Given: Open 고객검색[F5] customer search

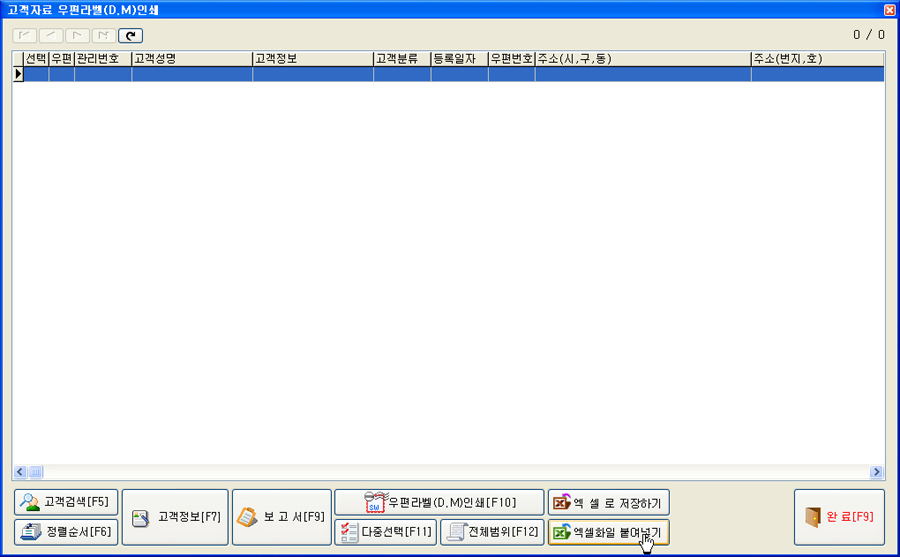Looking at the screenshot, I should click(x=66, y=502).
